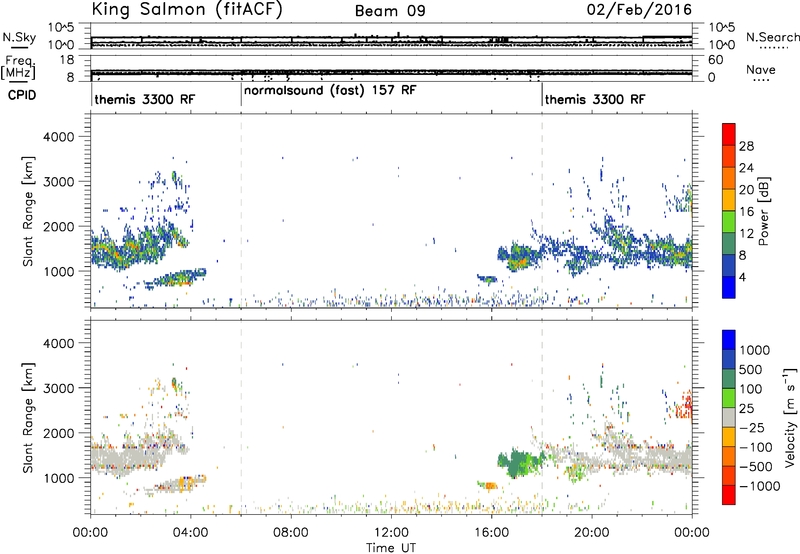This screenshot has width=800, height=554.
Task: Select the "Time UT" axis title
Action: (x=391, y=548)
